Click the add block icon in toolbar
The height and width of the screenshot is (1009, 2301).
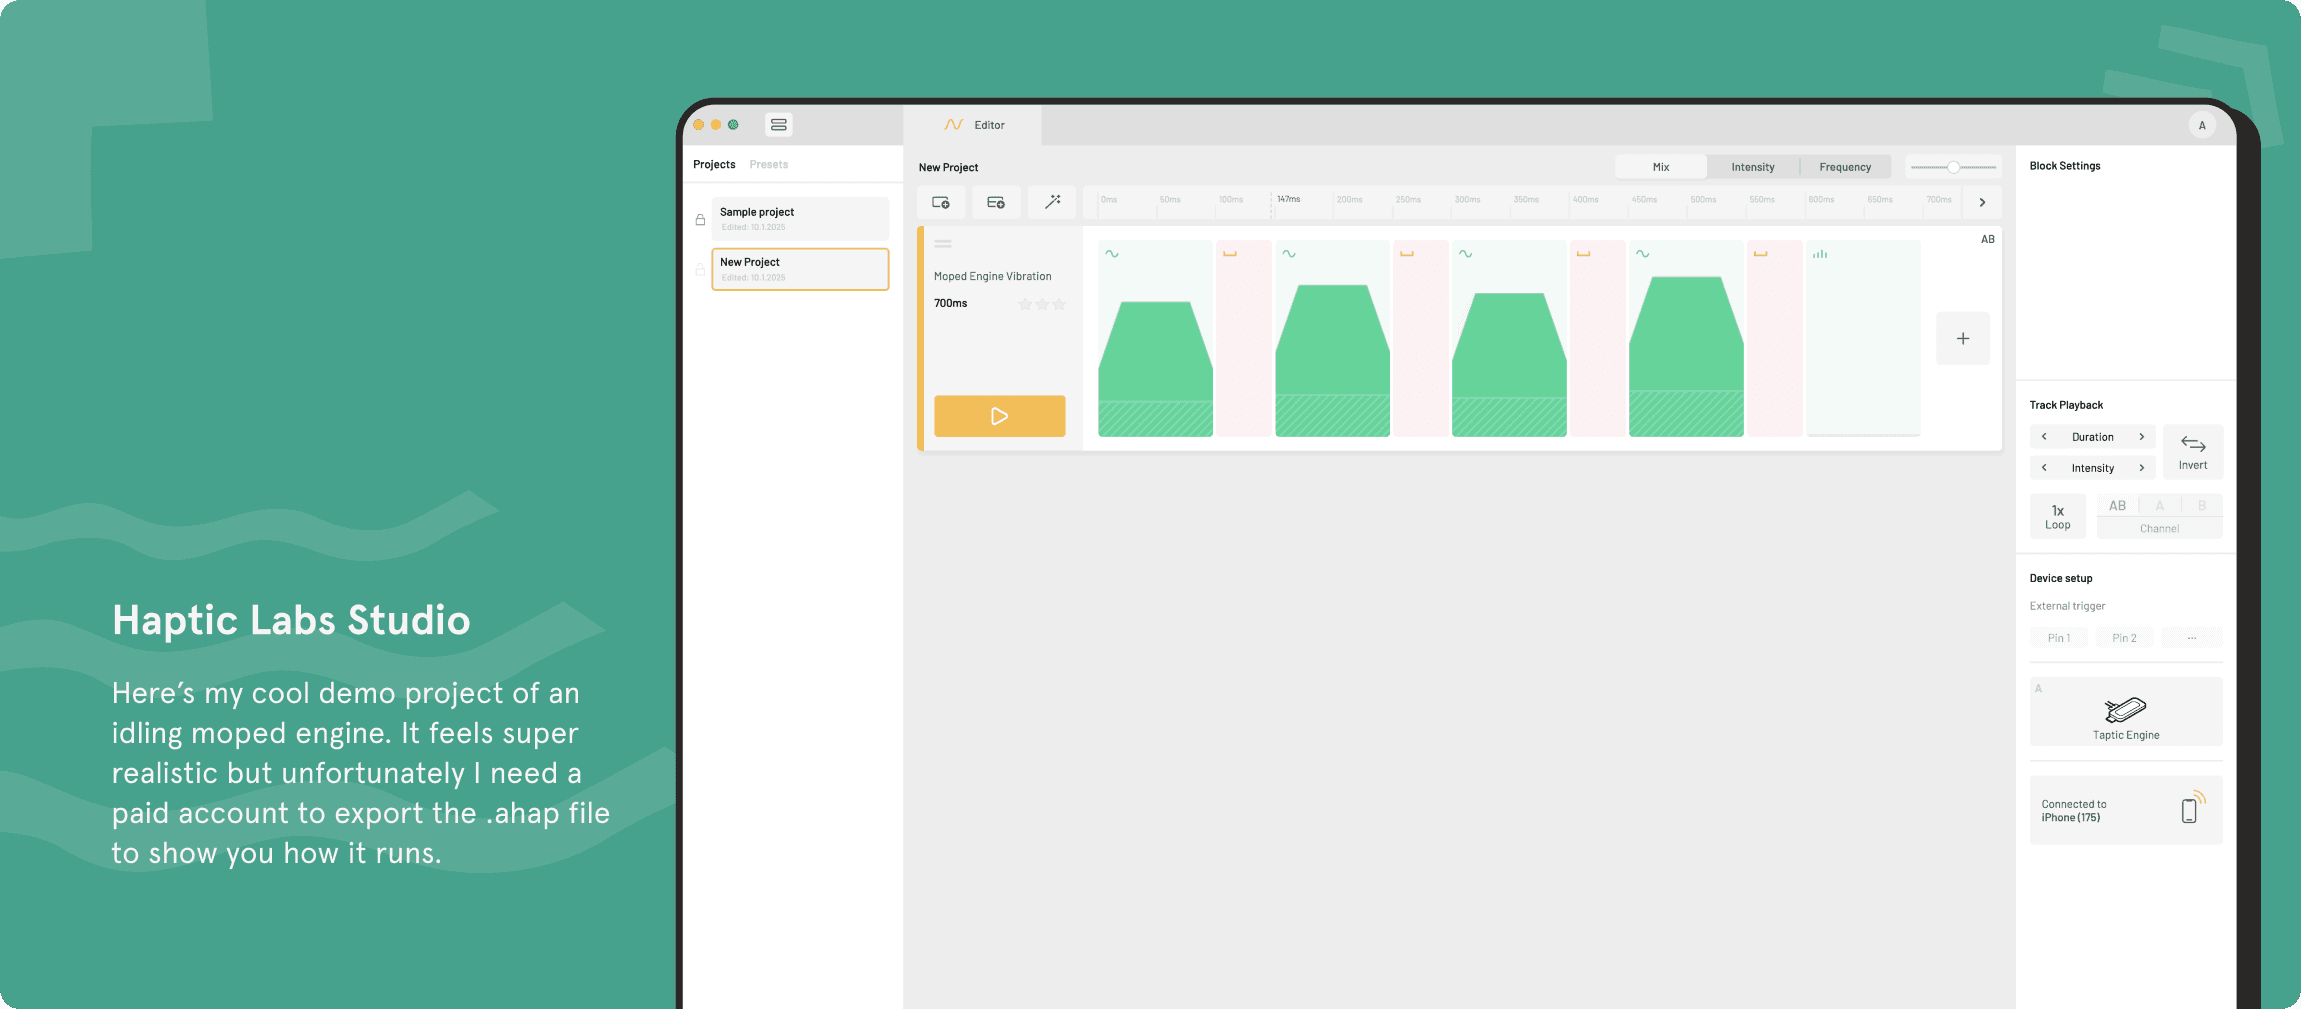tap(941, 202)
